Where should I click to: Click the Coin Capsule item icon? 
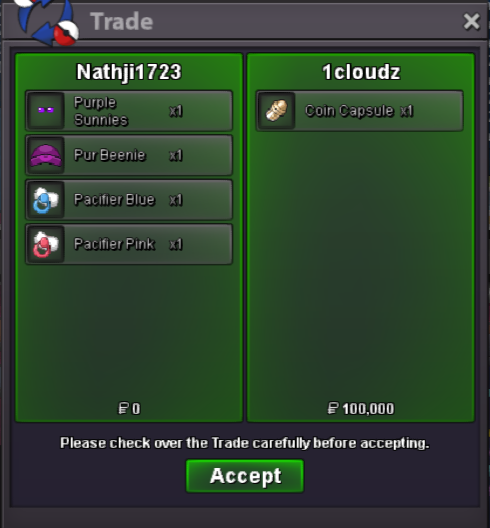point(276,110)
